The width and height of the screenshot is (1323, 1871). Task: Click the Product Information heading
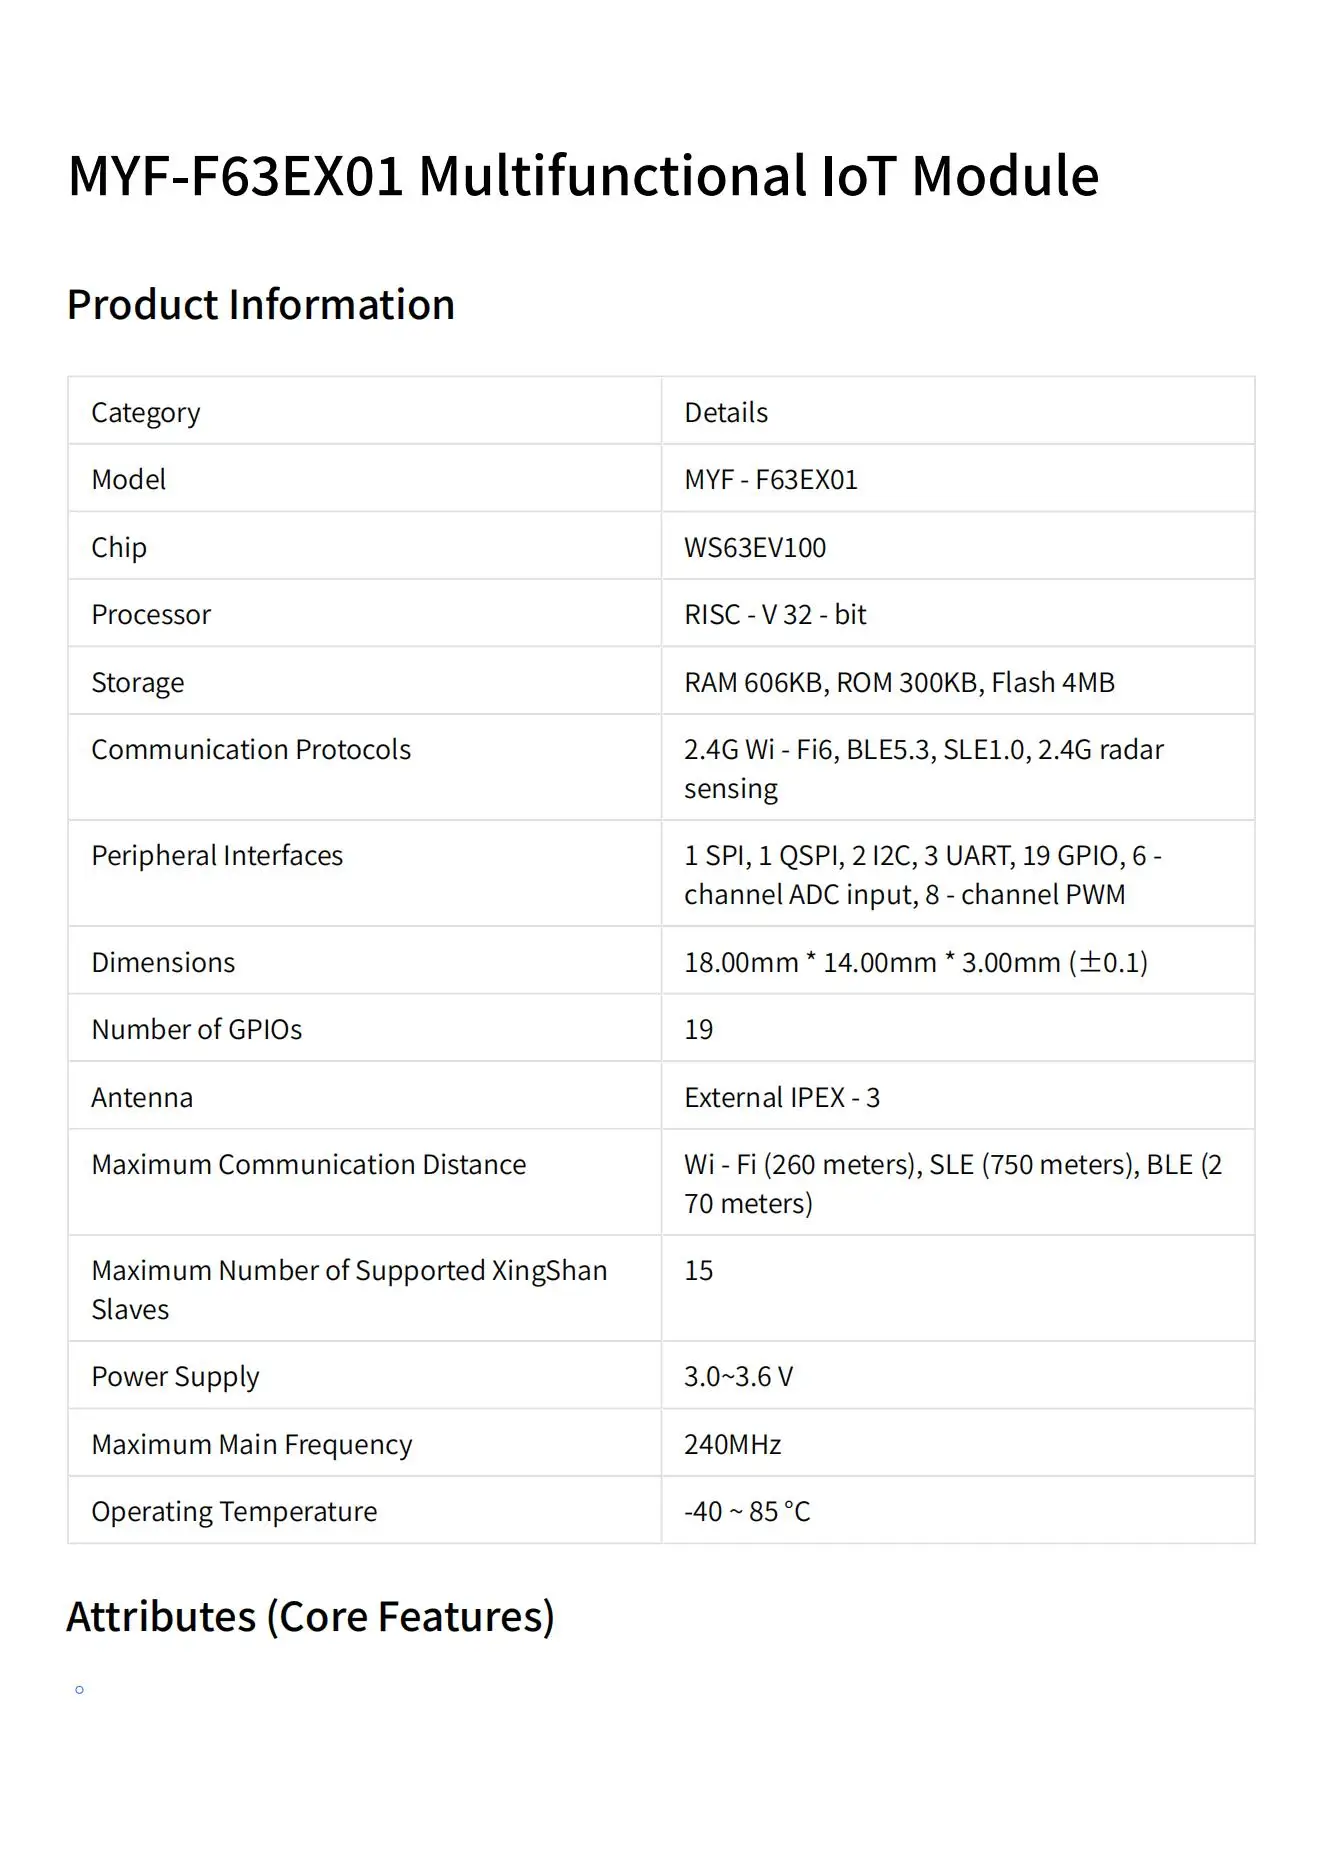click(261, 305)
